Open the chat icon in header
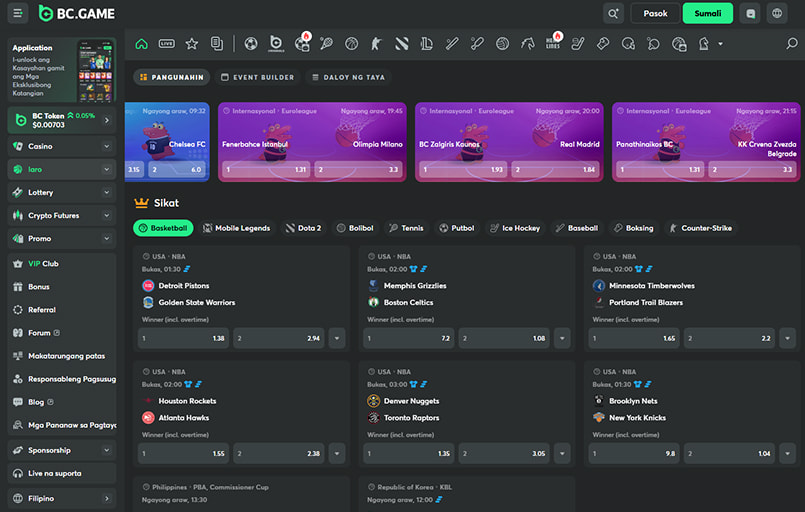 coord(751,14)
